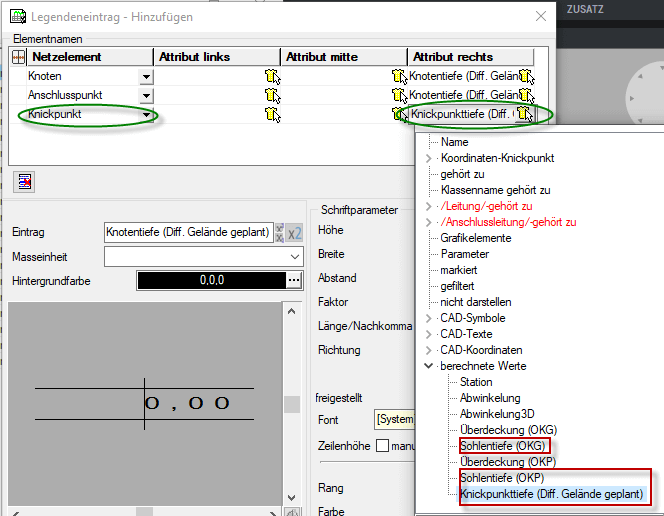Click the legend entry dialog's title bar icon
This screenshot has width=664, height=516.
tap(18, 17)
